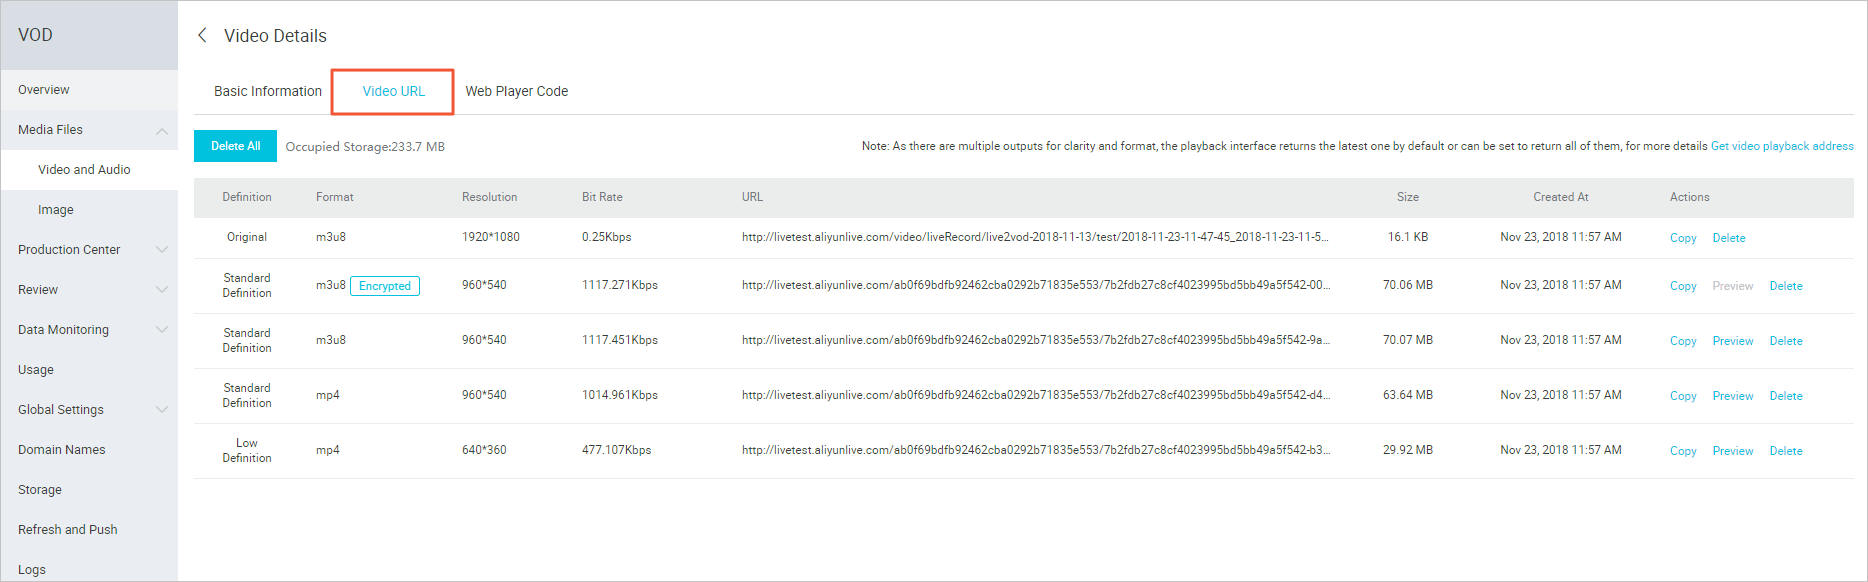Copy the Original m3u8 video URL
Viewport: 1868px width, 582px height.
(1683, 238)
